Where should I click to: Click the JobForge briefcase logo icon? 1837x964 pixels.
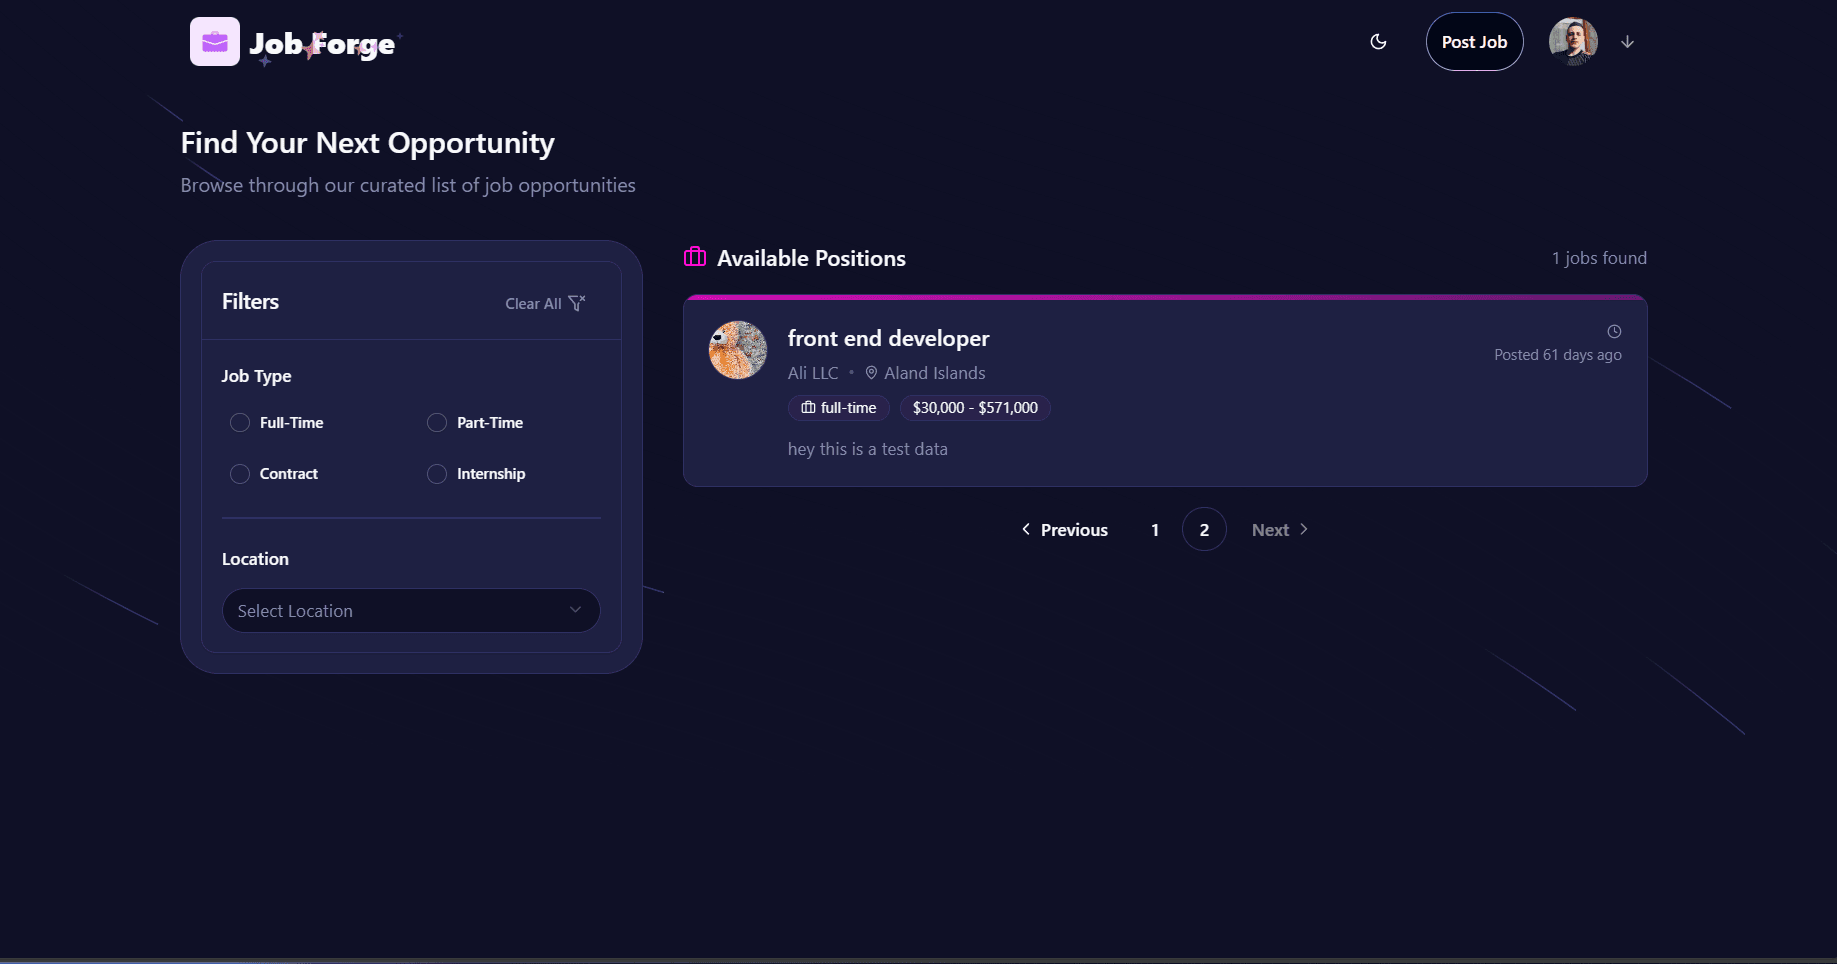tap(215, 42)
